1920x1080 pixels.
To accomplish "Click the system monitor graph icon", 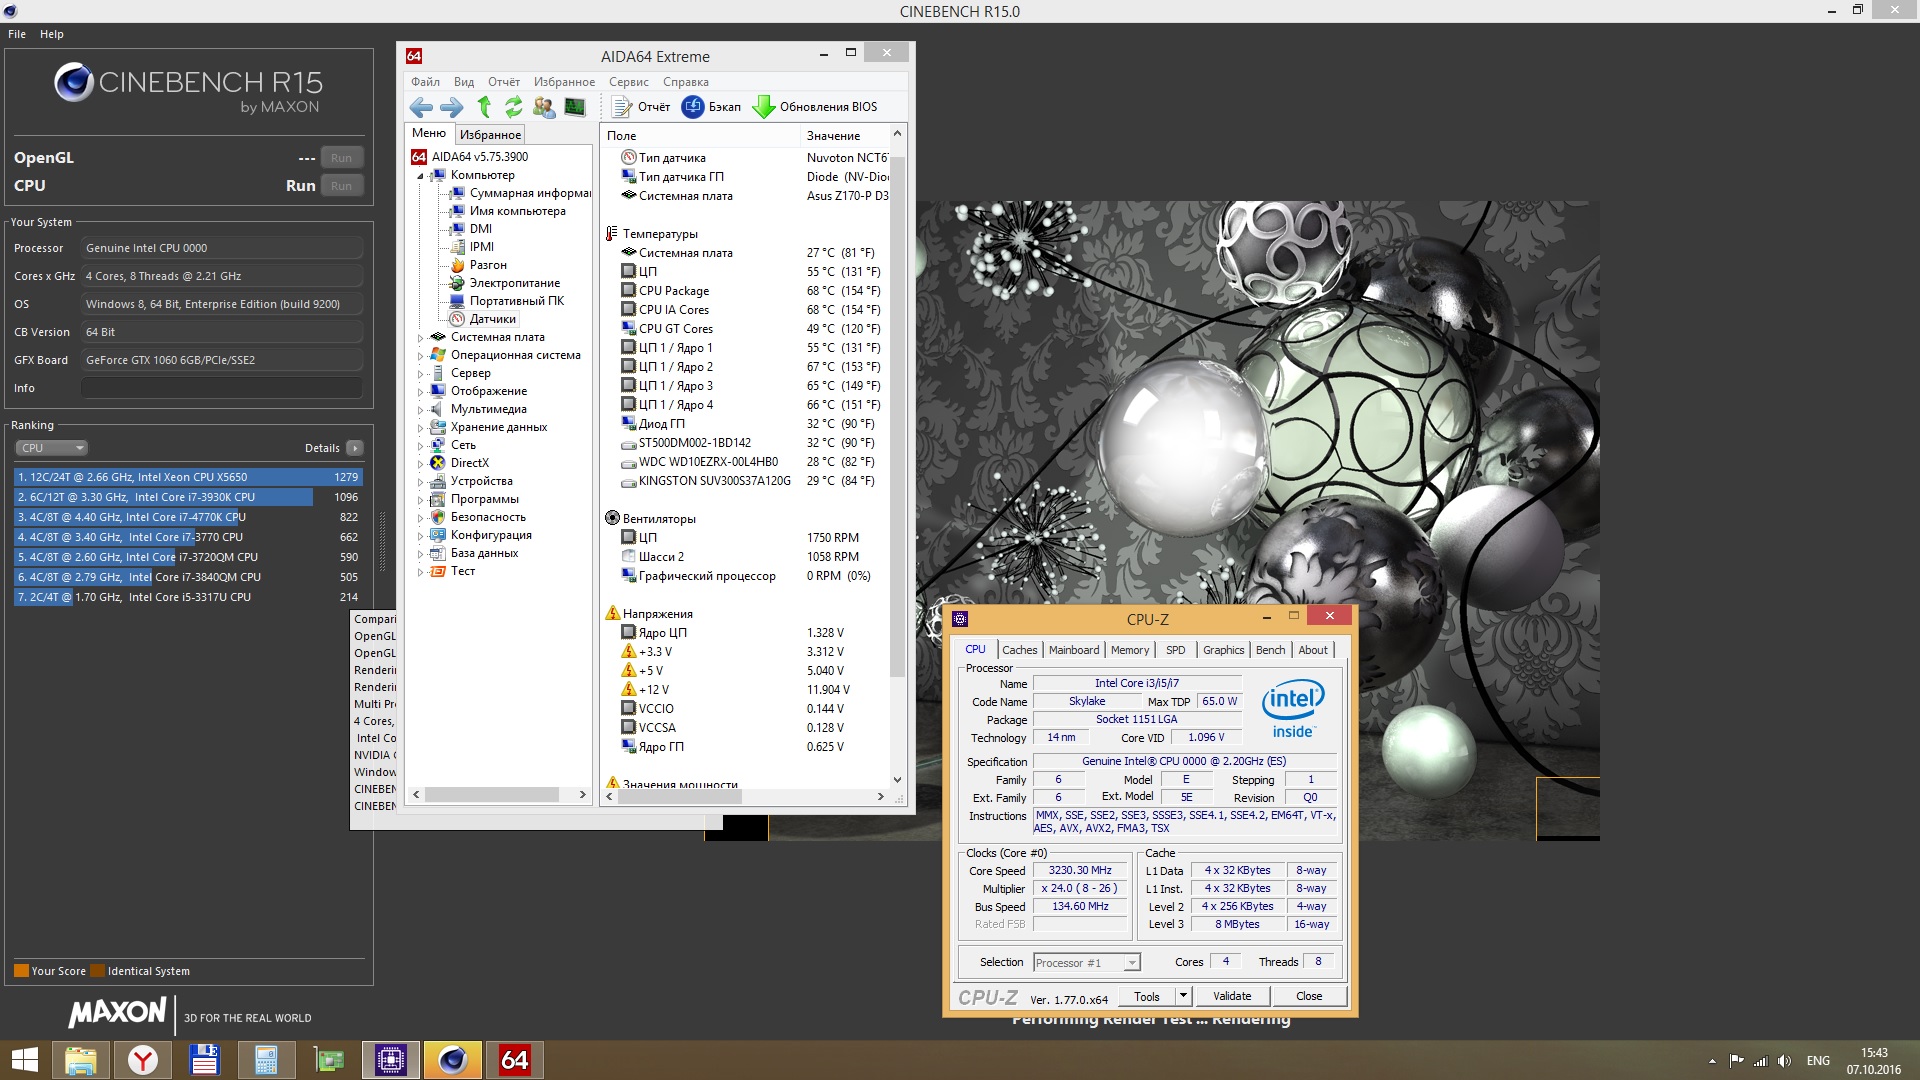I will point(575,107).
